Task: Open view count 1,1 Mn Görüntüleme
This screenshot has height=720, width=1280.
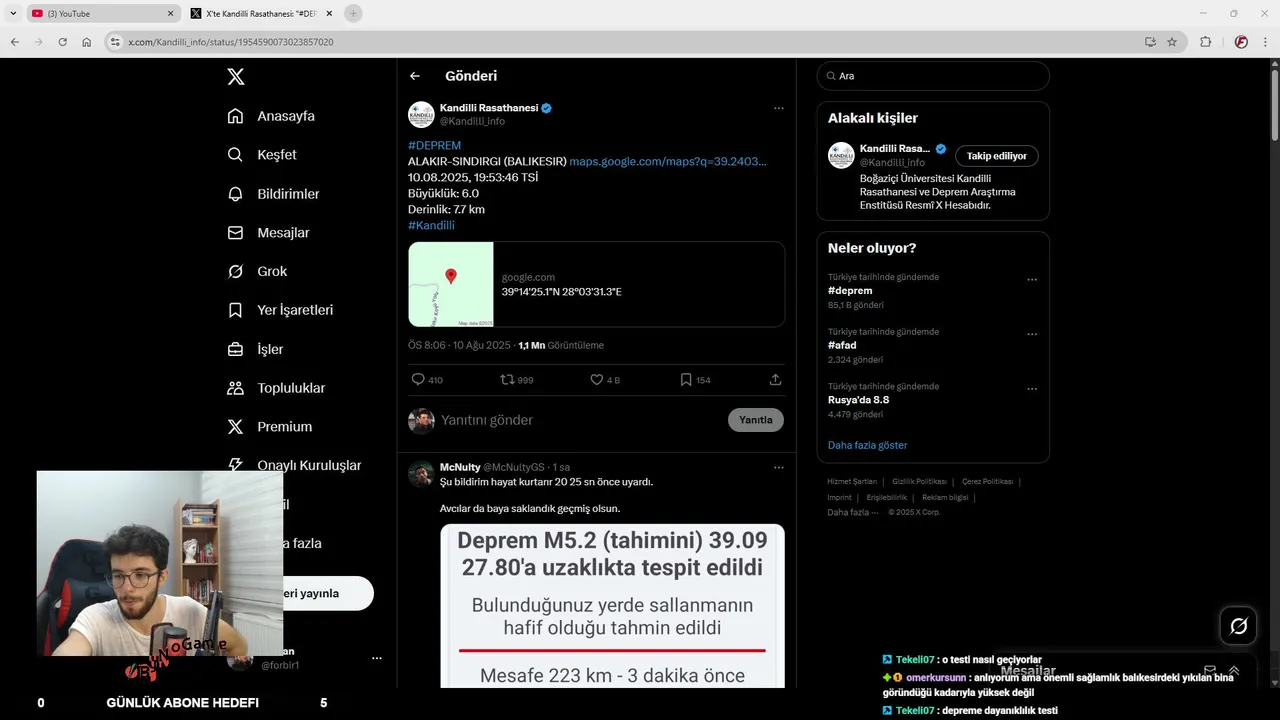Action: click(x=561, y=345)
